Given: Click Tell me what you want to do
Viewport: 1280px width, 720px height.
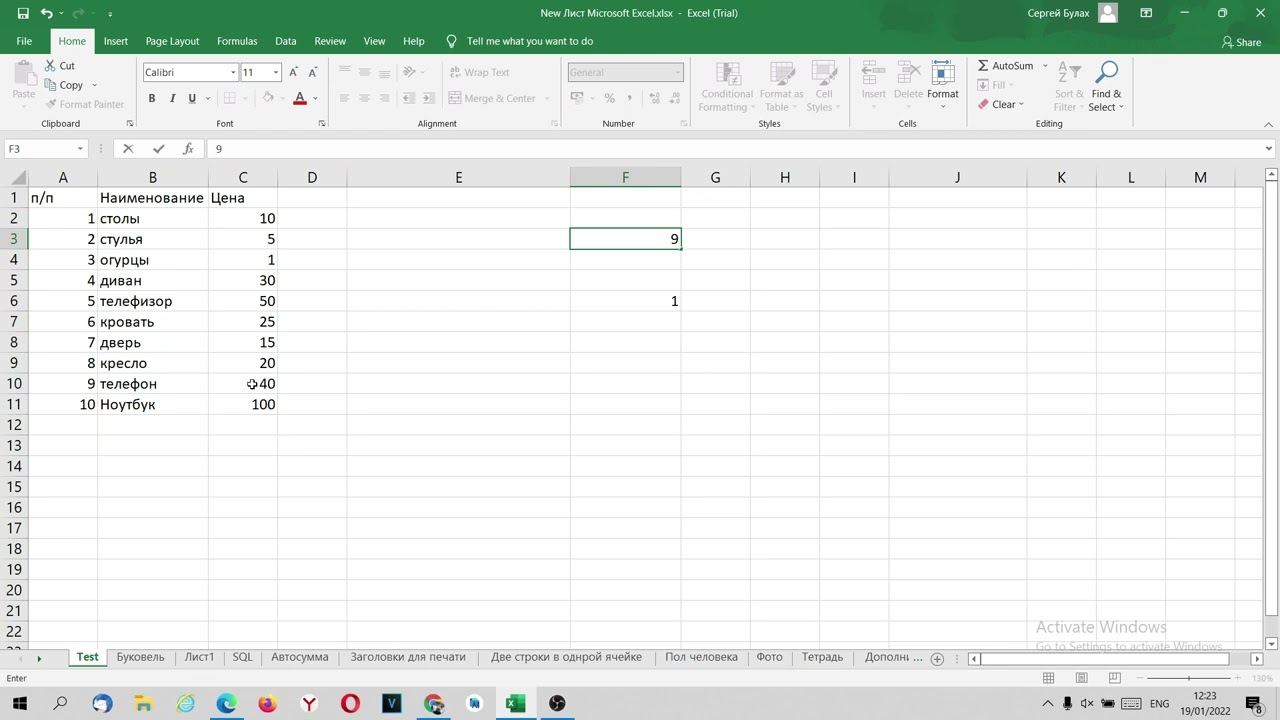Looking at the screenshot, I should pos(530,41).
